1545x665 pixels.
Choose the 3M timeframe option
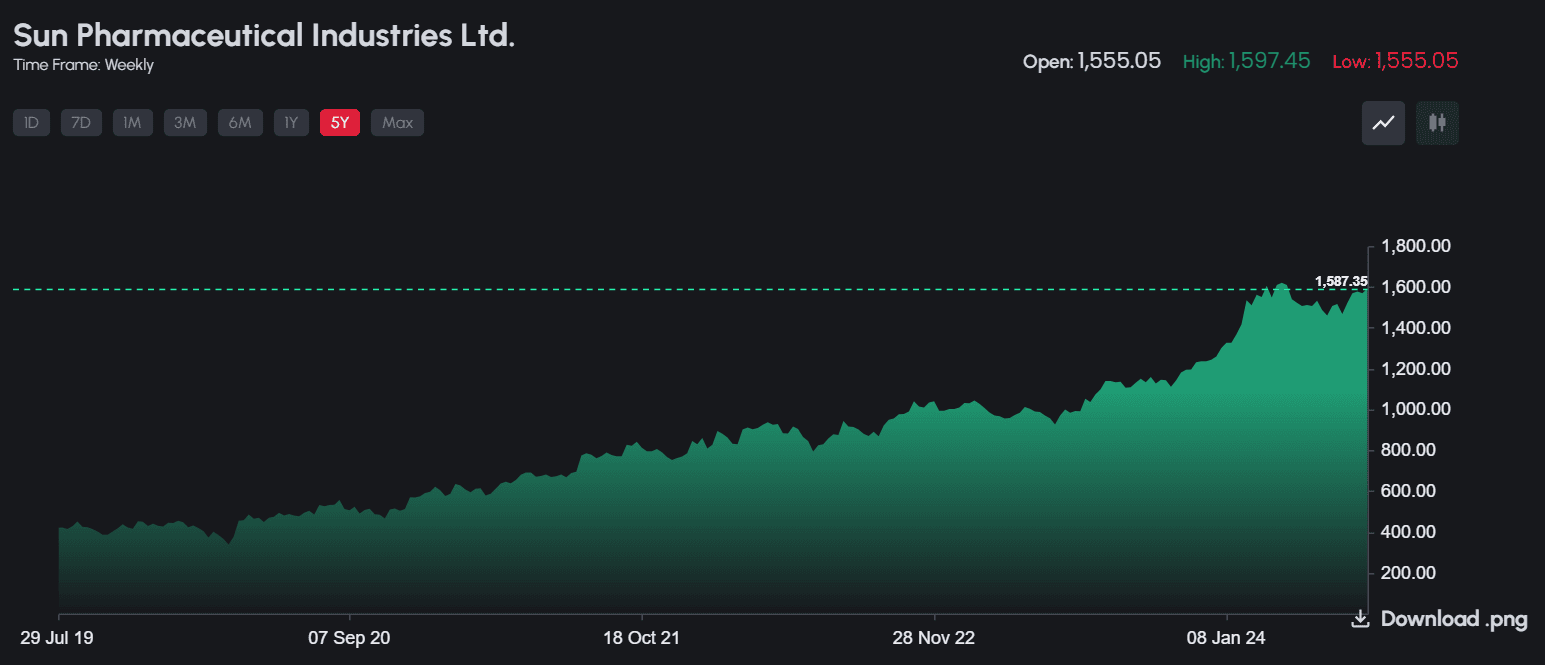coord(185,122)
